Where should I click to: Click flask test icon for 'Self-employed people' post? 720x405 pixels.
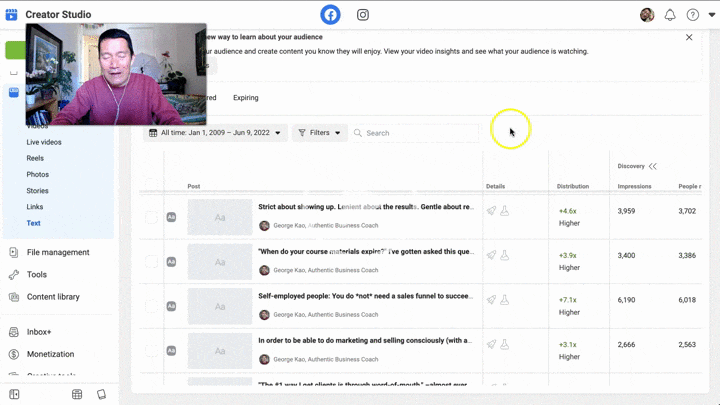(505, 300)
